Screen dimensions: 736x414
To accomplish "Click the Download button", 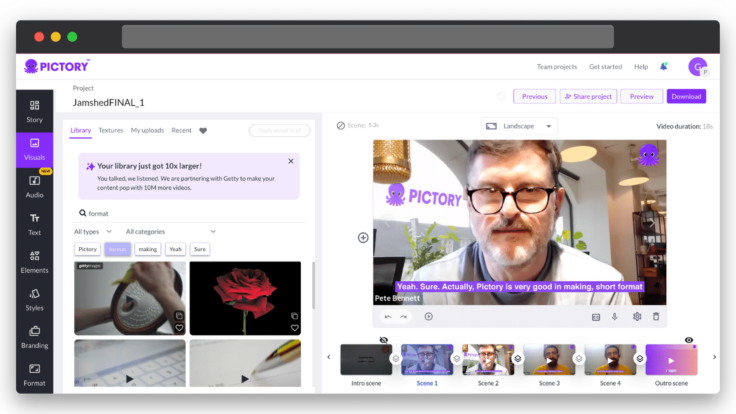I will [x=686, y=96].
